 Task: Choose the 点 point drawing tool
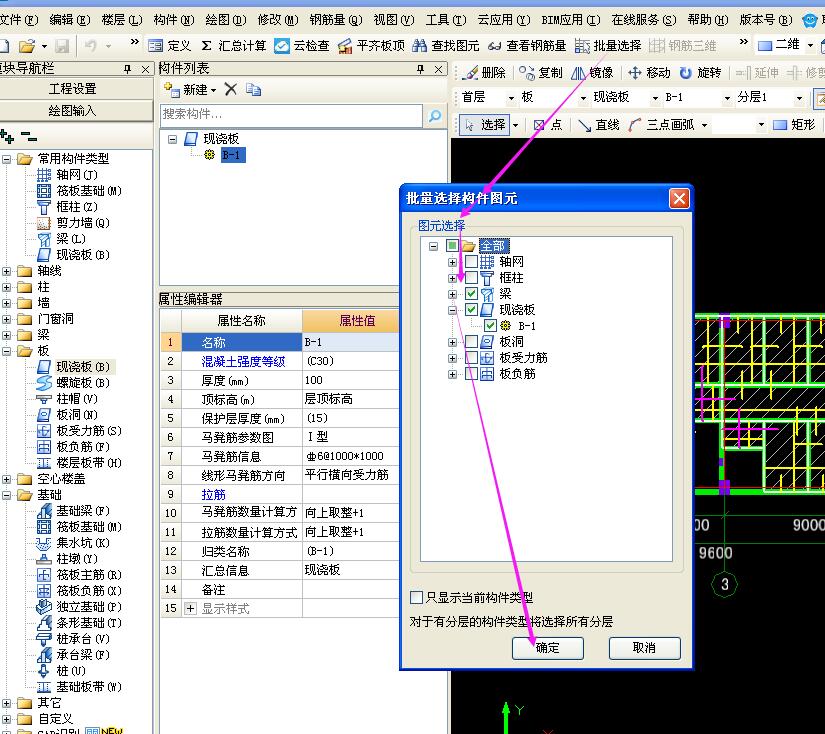[x=548, y=125]
